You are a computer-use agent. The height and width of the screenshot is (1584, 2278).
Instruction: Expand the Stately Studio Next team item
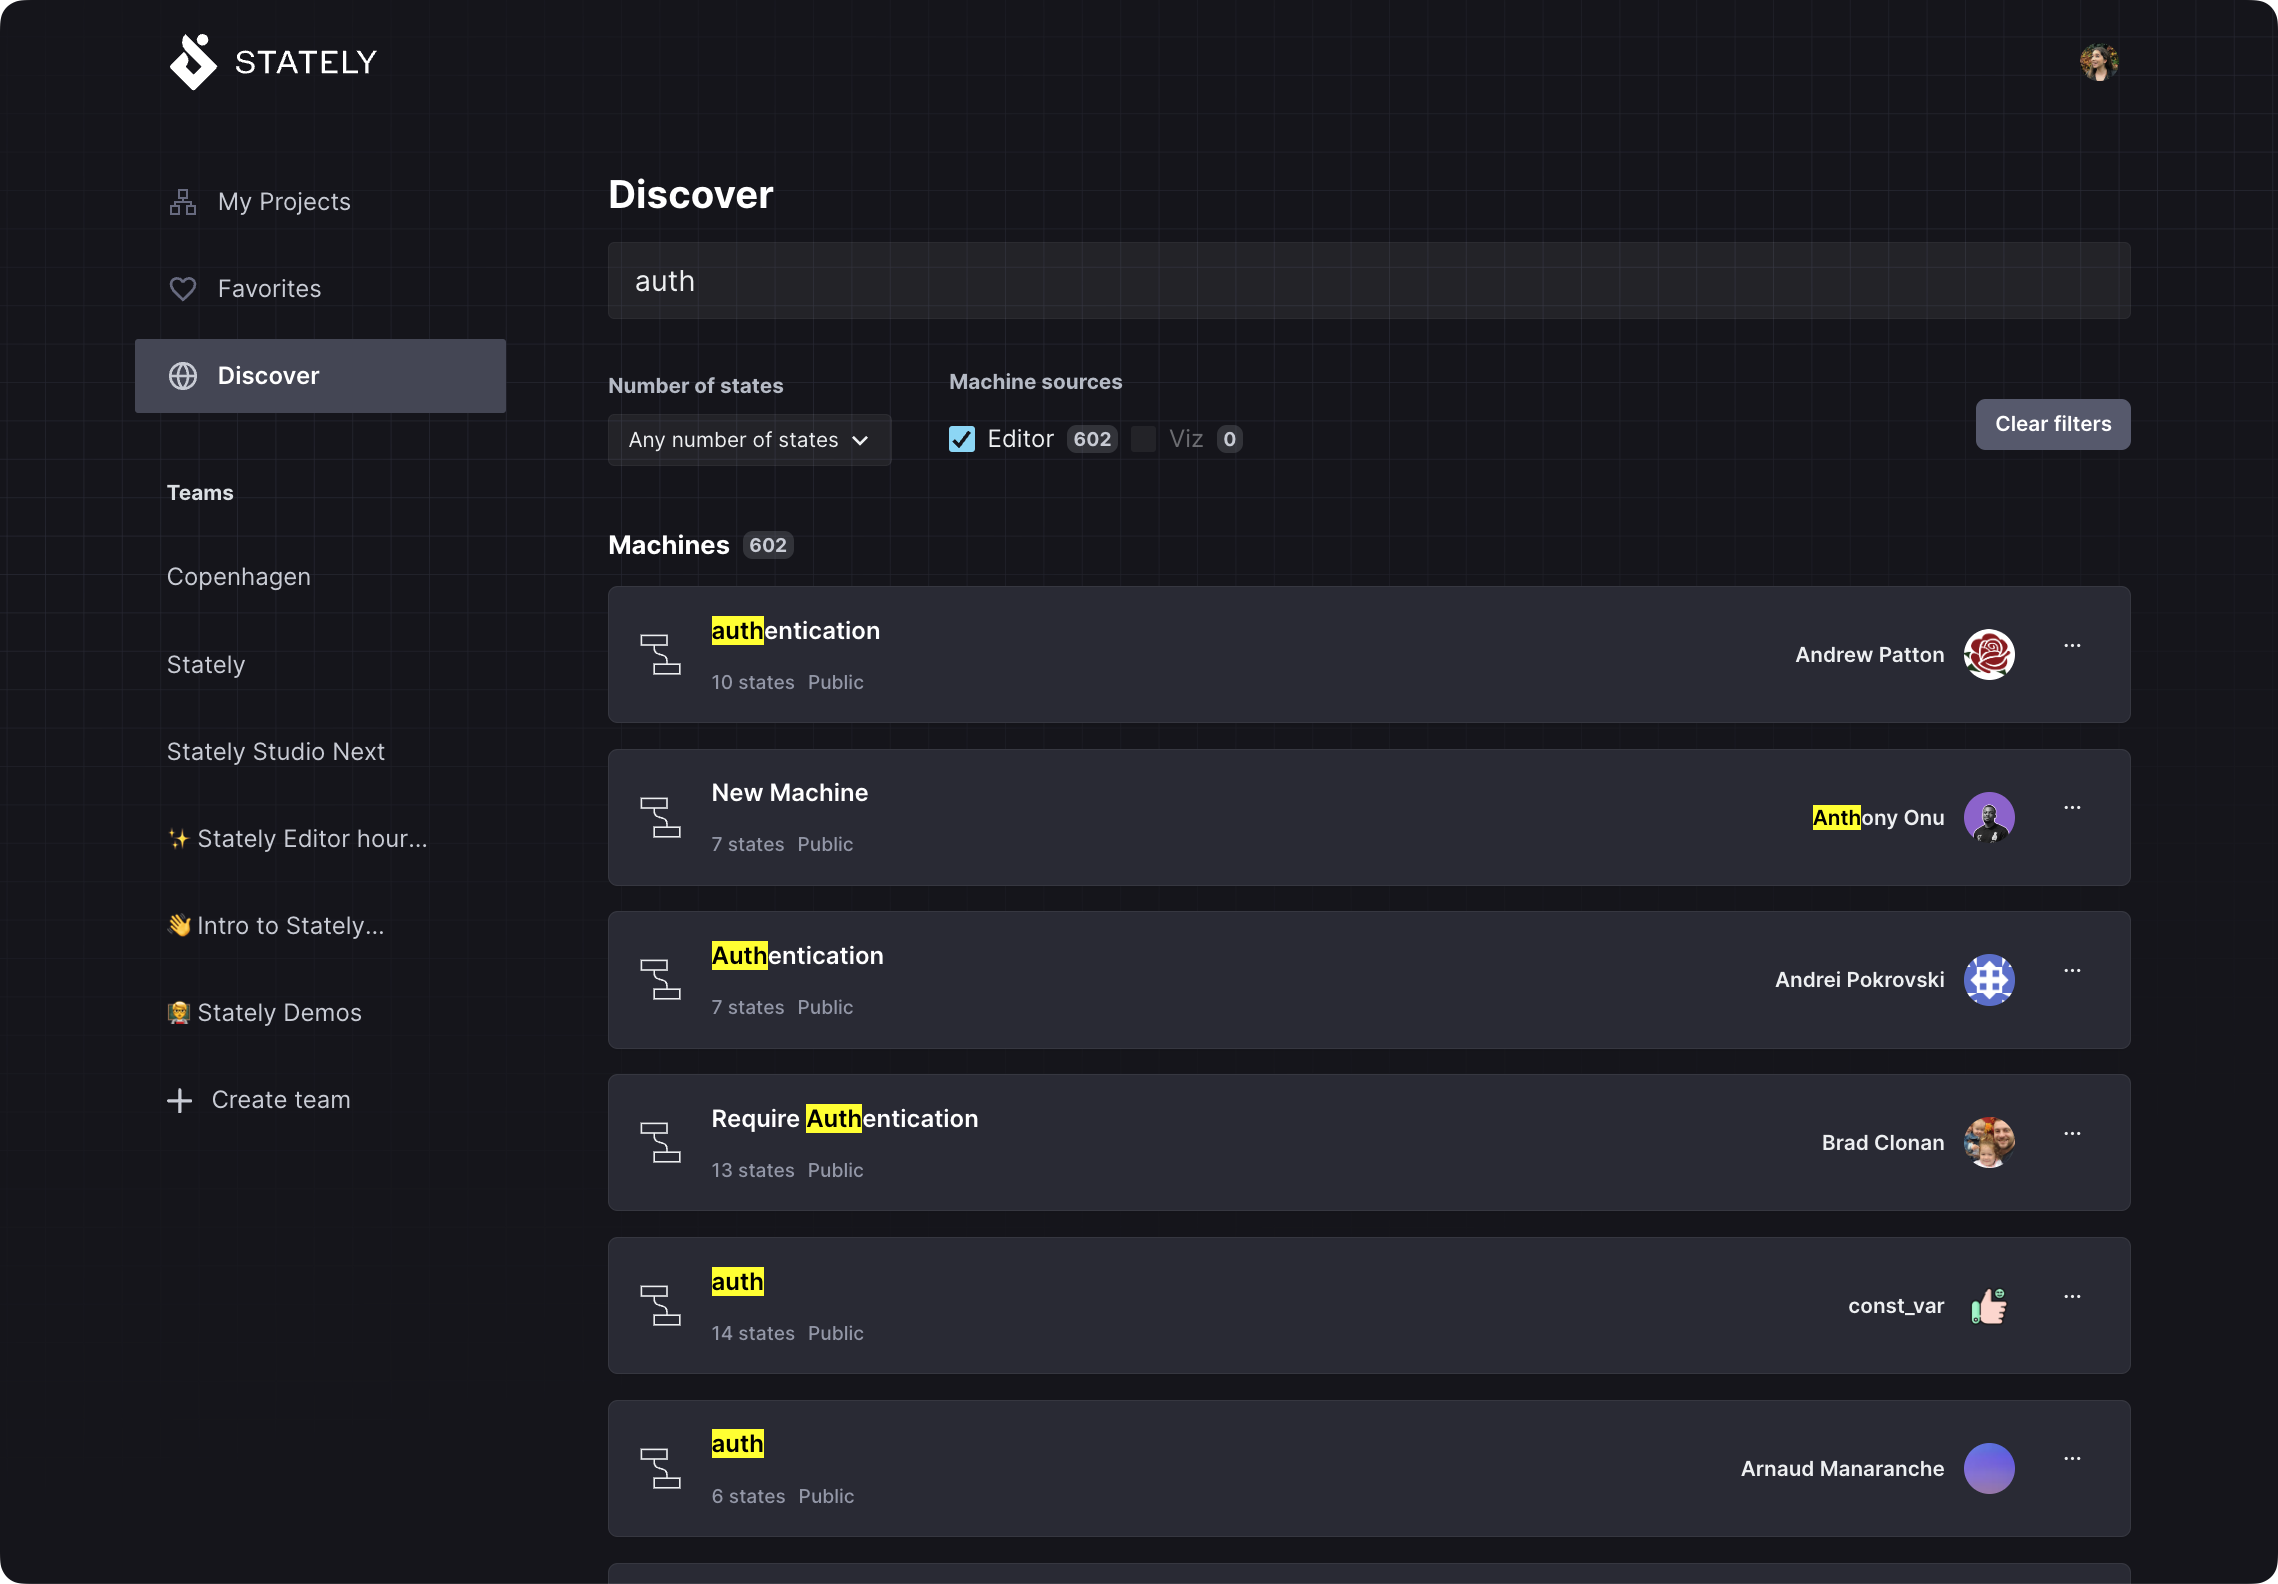(x=275, y=751)
